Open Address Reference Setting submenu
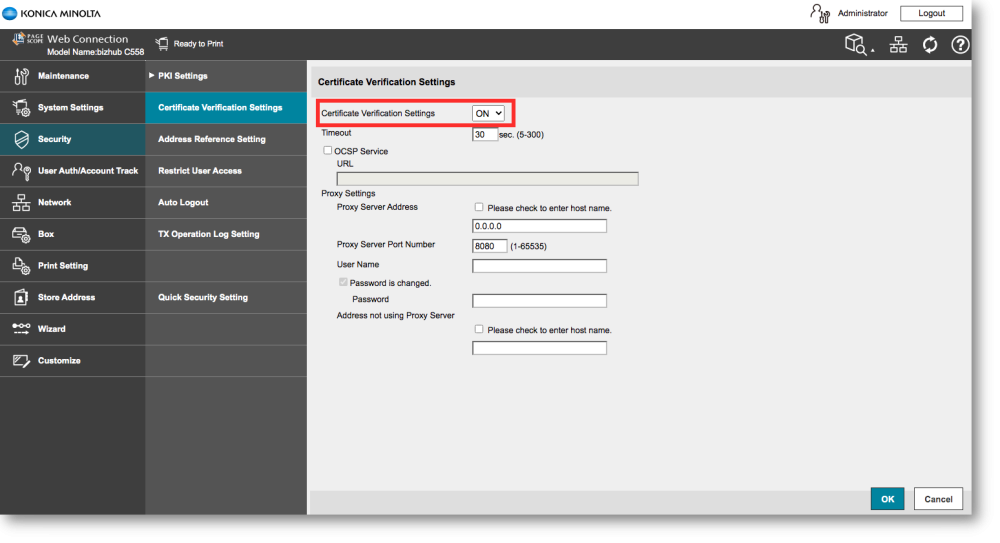The width and height of the screenshot is (1000, 543). [x=226, y=139]
